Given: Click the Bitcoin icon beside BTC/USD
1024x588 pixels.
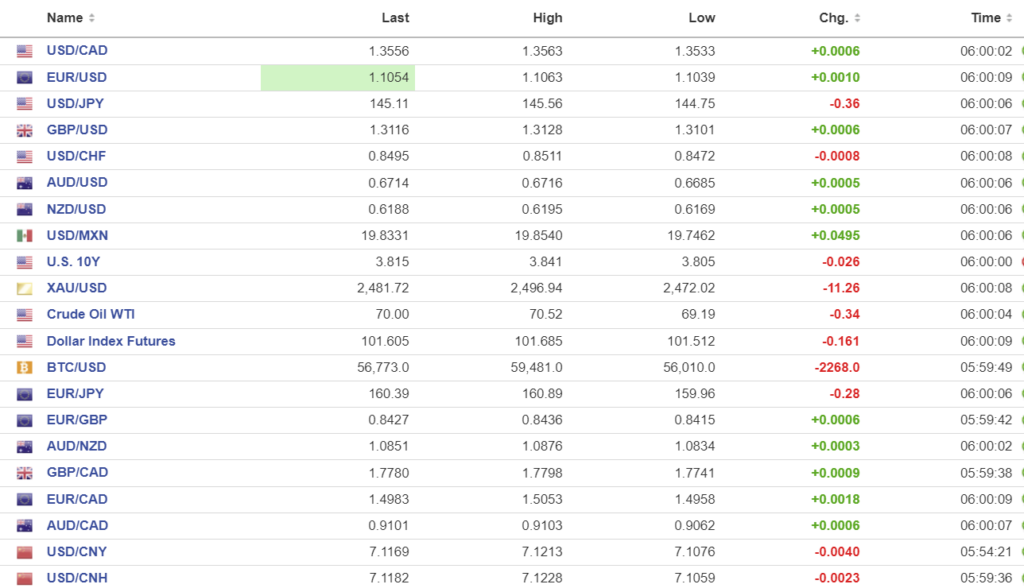Looking at the screenshot, I should 25,368.
